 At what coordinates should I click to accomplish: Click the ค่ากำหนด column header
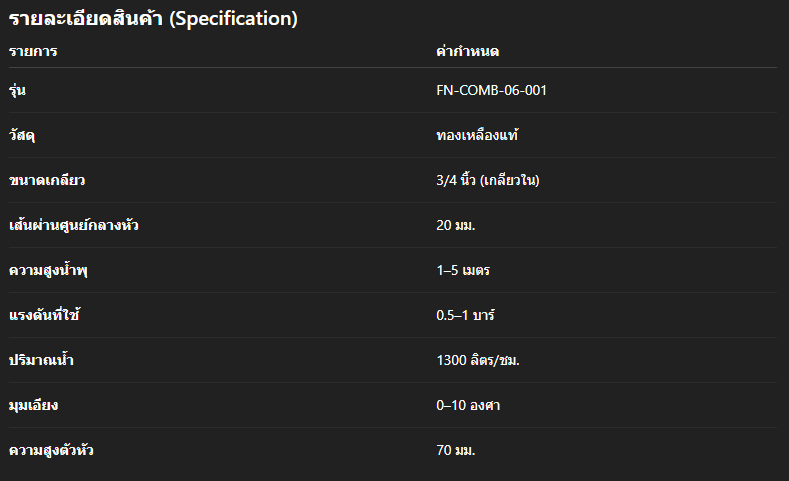(x=468, y=51)
